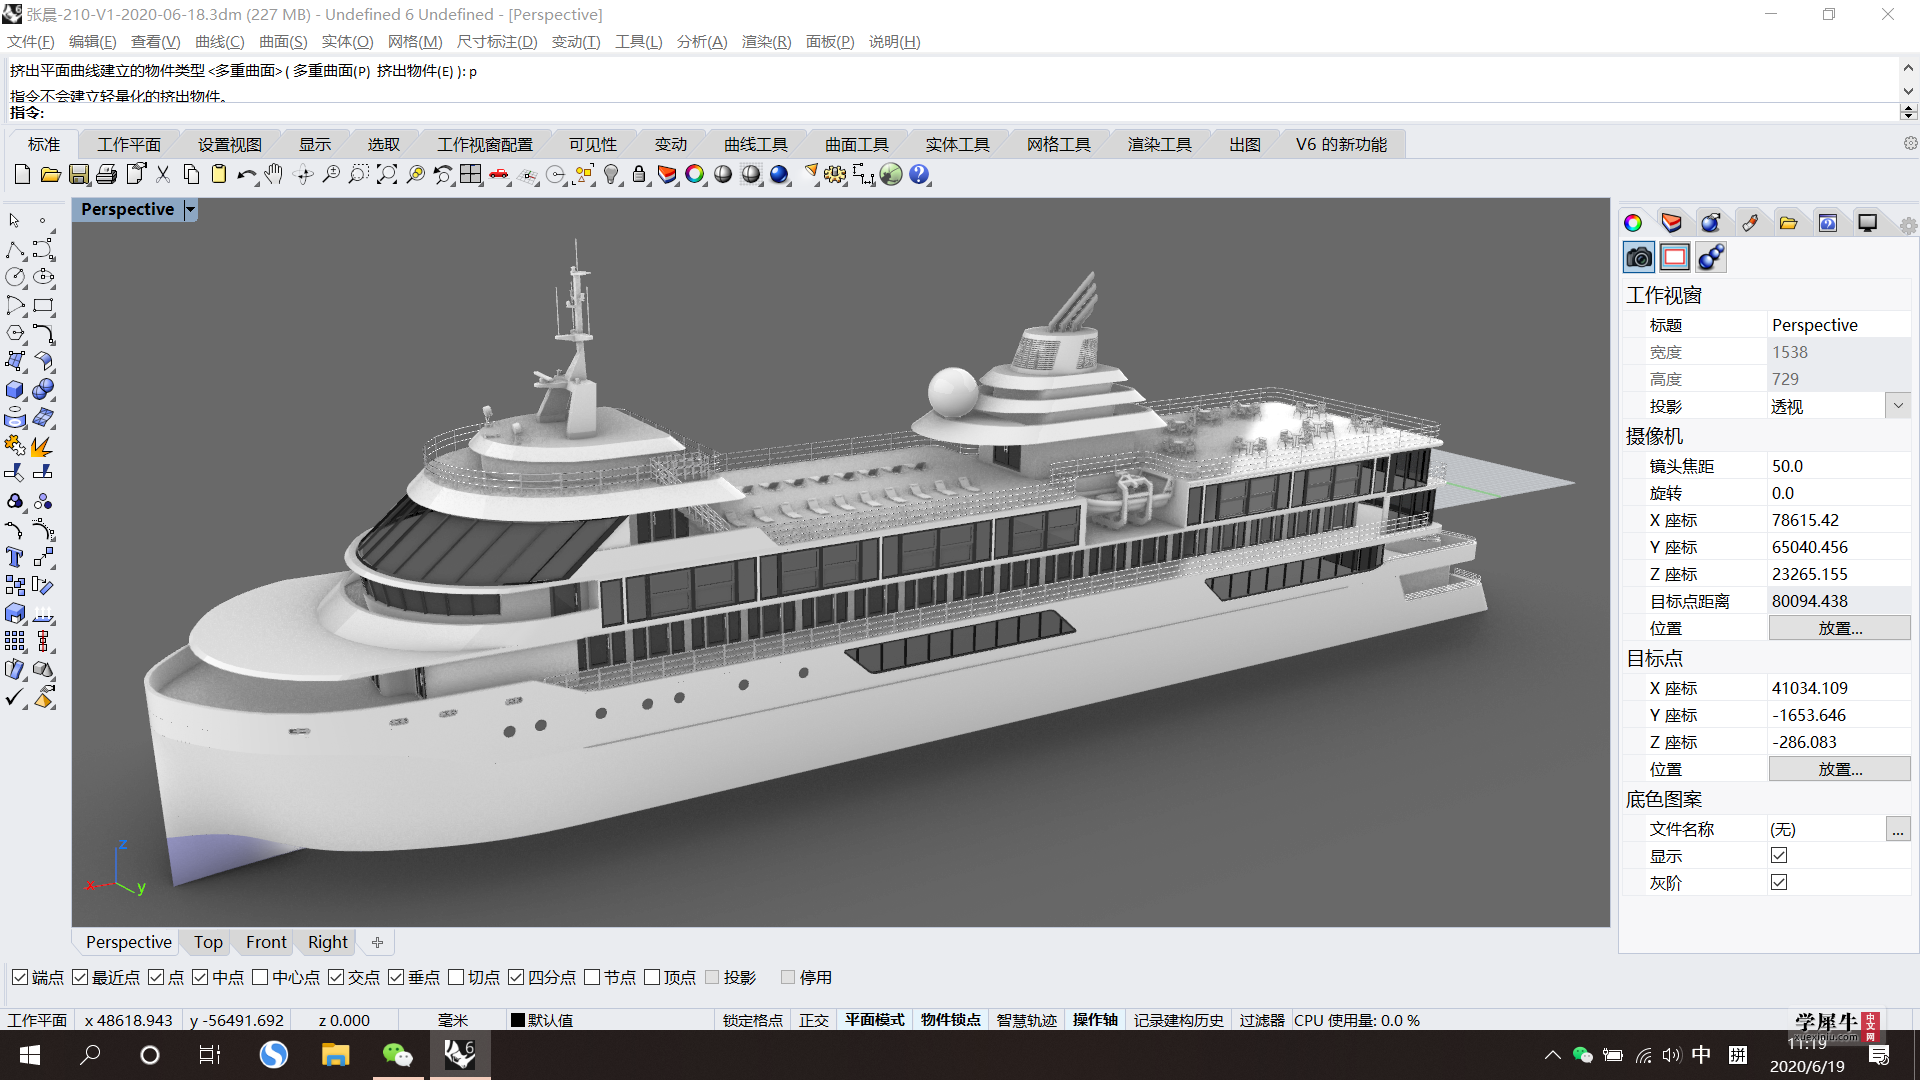The width and height of the screenshot is (1920, 1080).
Task: Browse wallpaper file with the ... button
Action: click(x=1897, y=829)
